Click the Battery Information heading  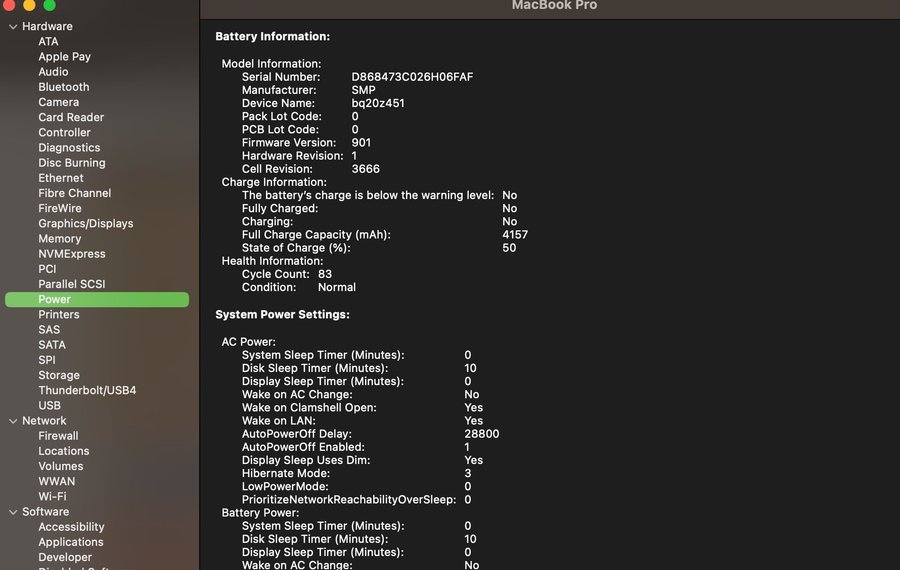click(273, 36)
